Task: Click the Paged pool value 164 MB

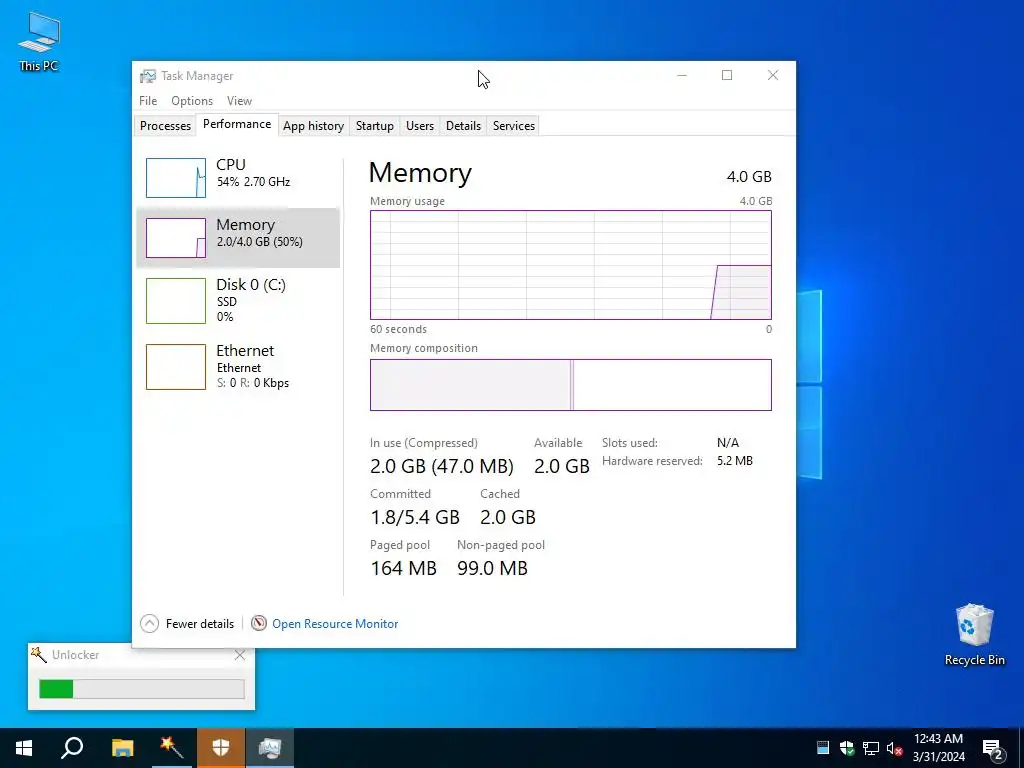Action: (x=404, y=568)
